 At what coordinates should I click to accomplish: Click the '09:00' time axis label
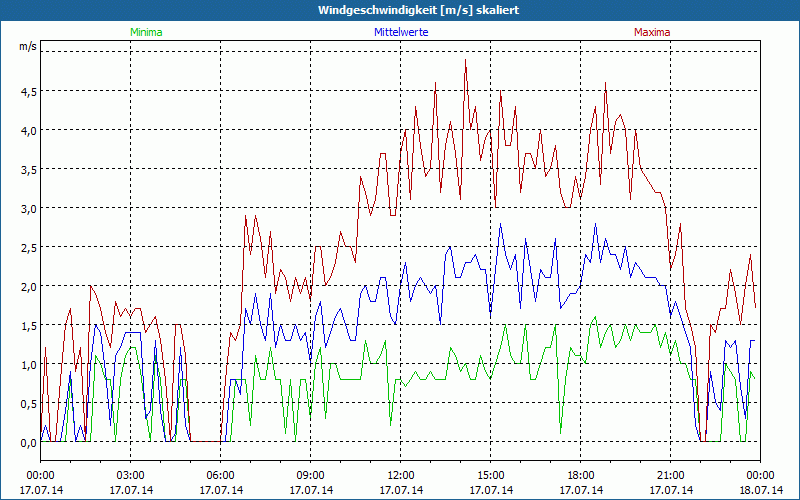pyautogui.click(x=311, y=476)
